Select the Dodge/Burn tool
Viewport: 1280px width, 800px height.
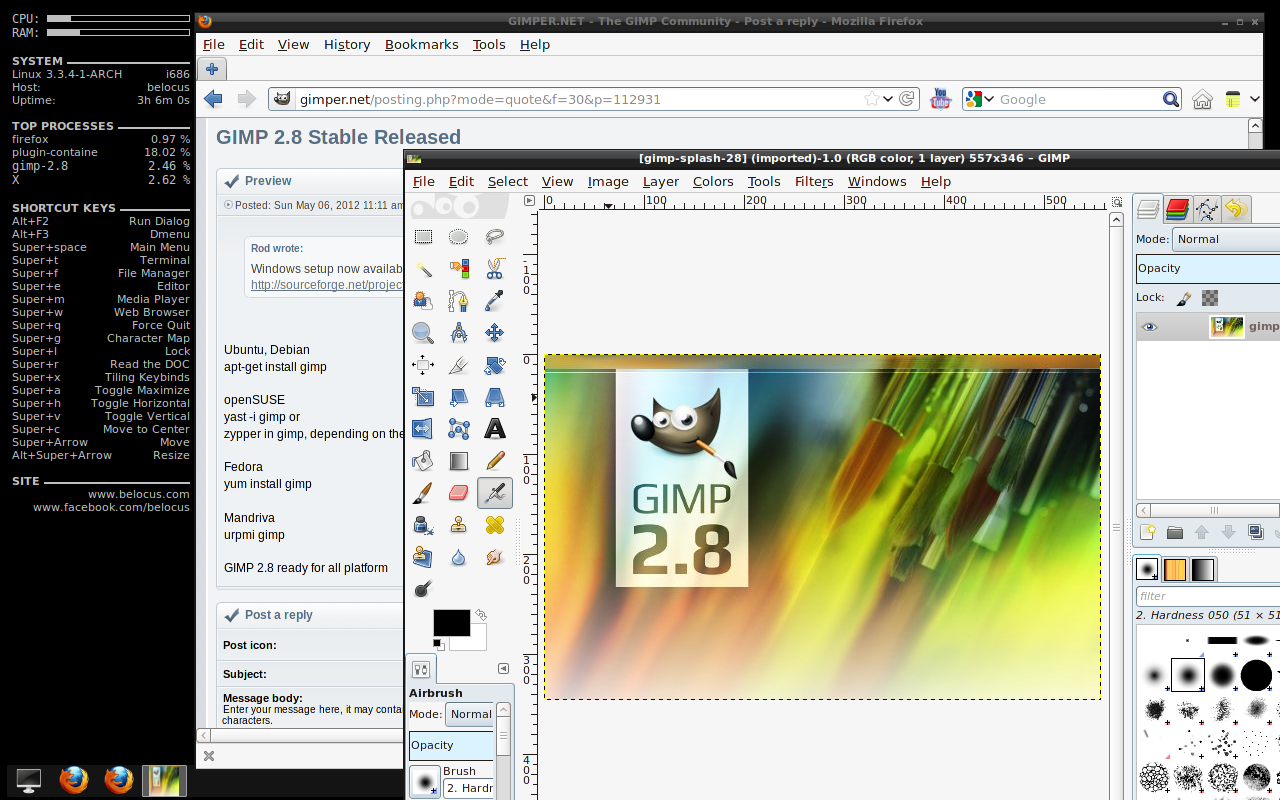click(423, 589)
